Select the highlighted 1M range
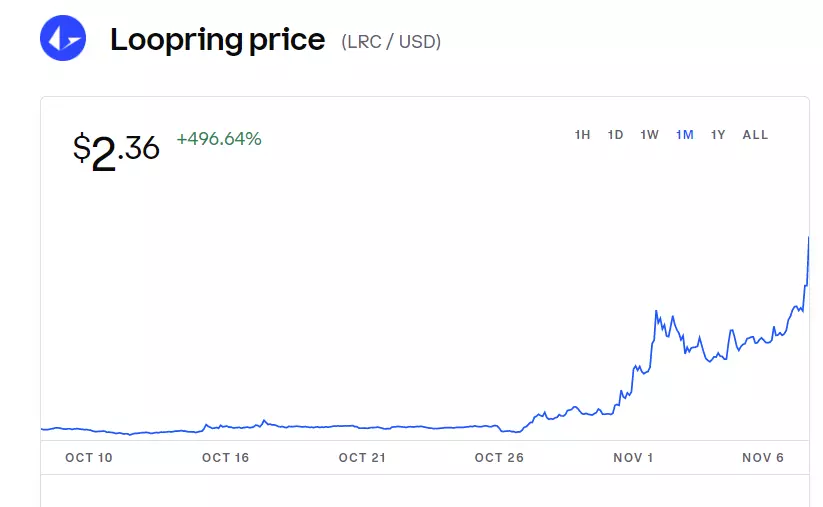This screenshot has height=507, width=823. click(685, 135)
